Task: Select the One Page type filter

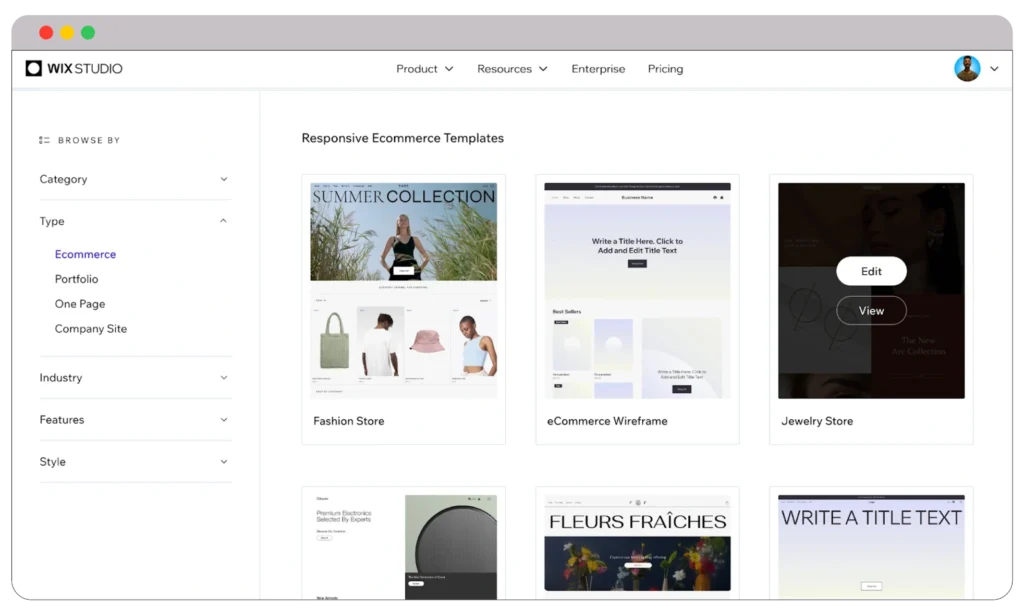Action: coord(80,303)
